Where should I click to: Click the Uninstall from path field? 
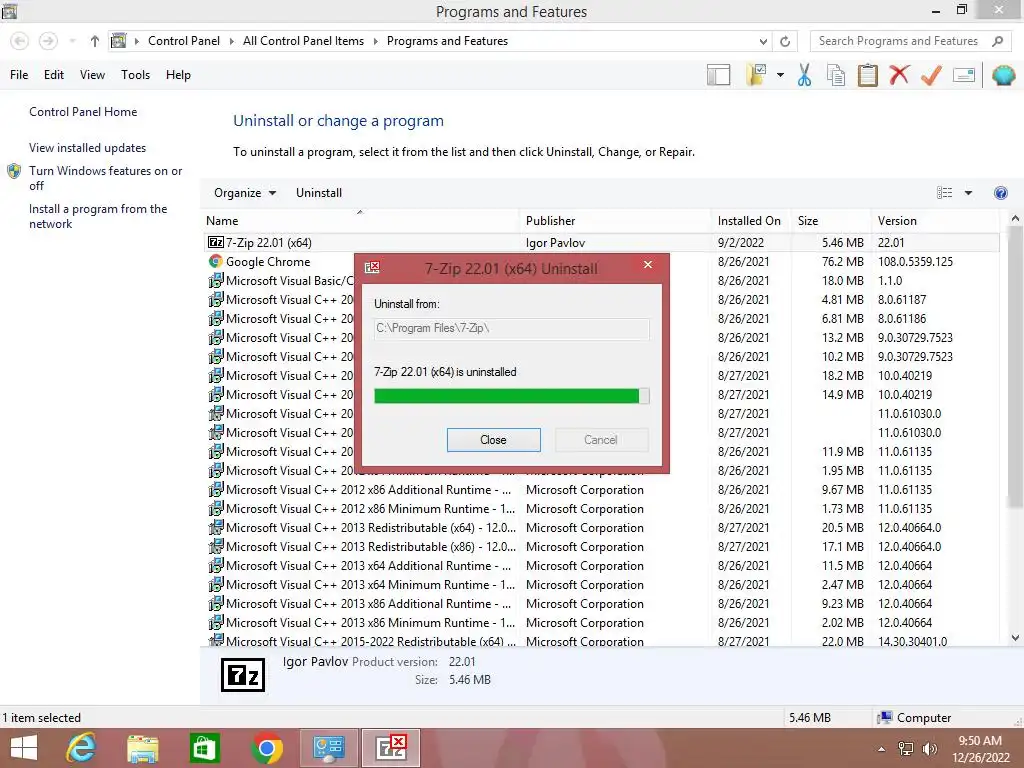coord(511,328)
